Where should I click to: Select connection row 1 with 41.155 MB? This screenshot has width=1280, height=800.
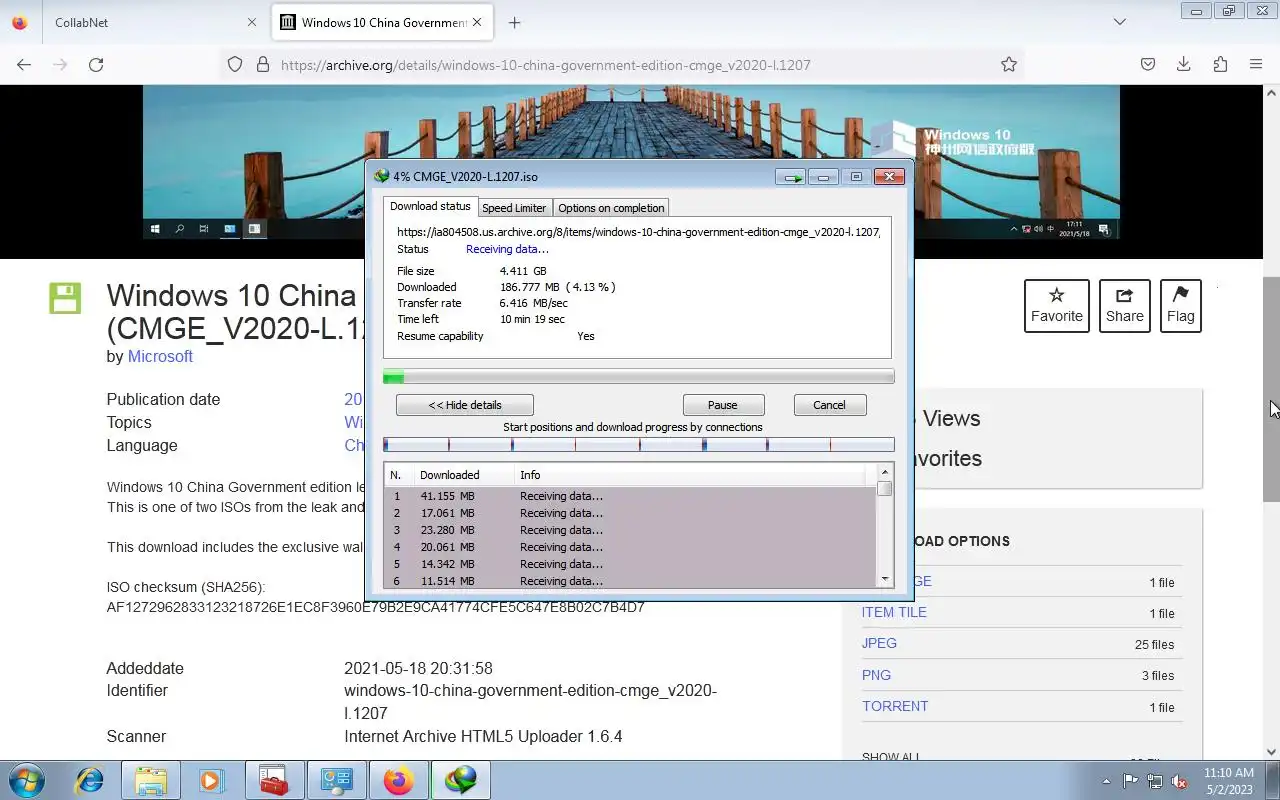[630, 496]
